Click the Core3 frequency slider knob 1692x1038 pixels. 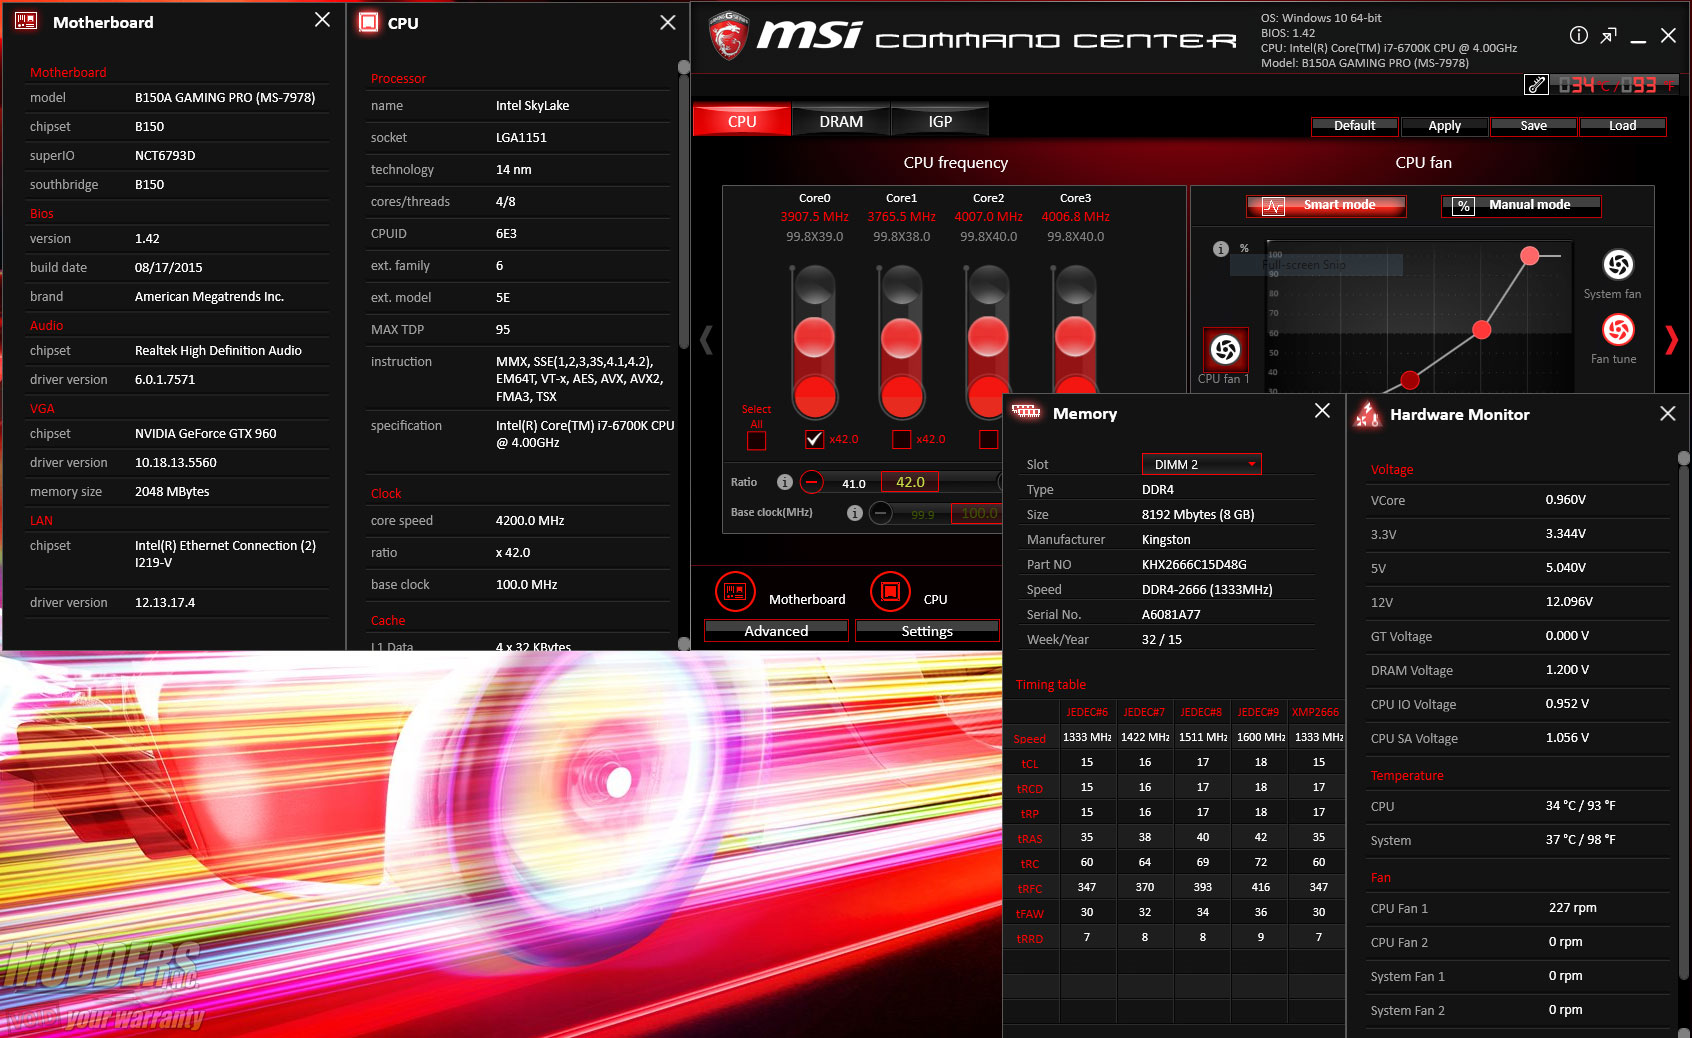1075,337
